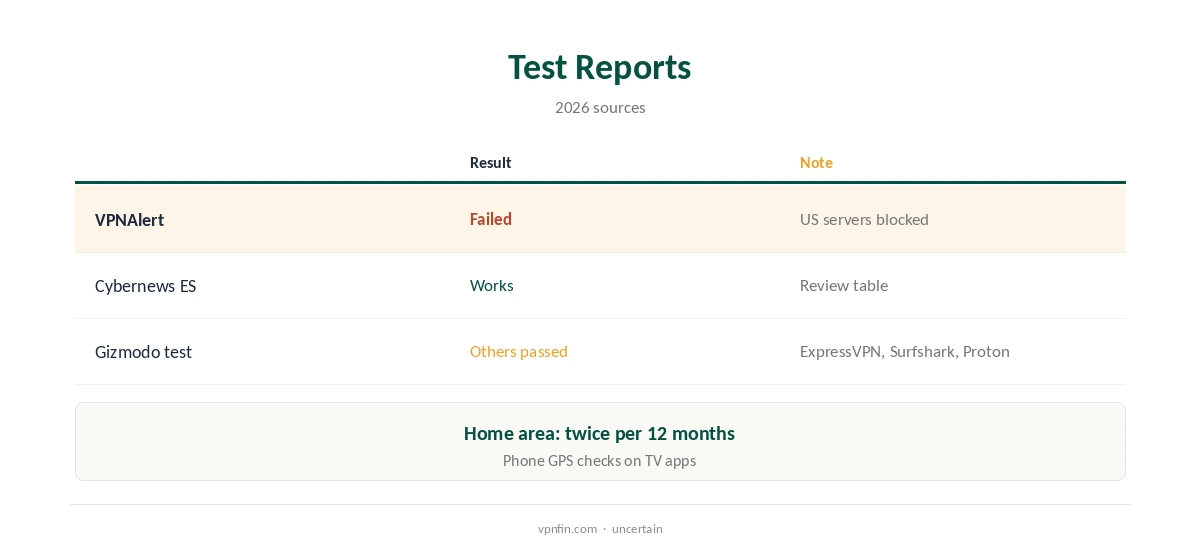Select 'Phone GPS checks on TV apps'
The height and width of the screenshot is (548, 1200).
599,461
